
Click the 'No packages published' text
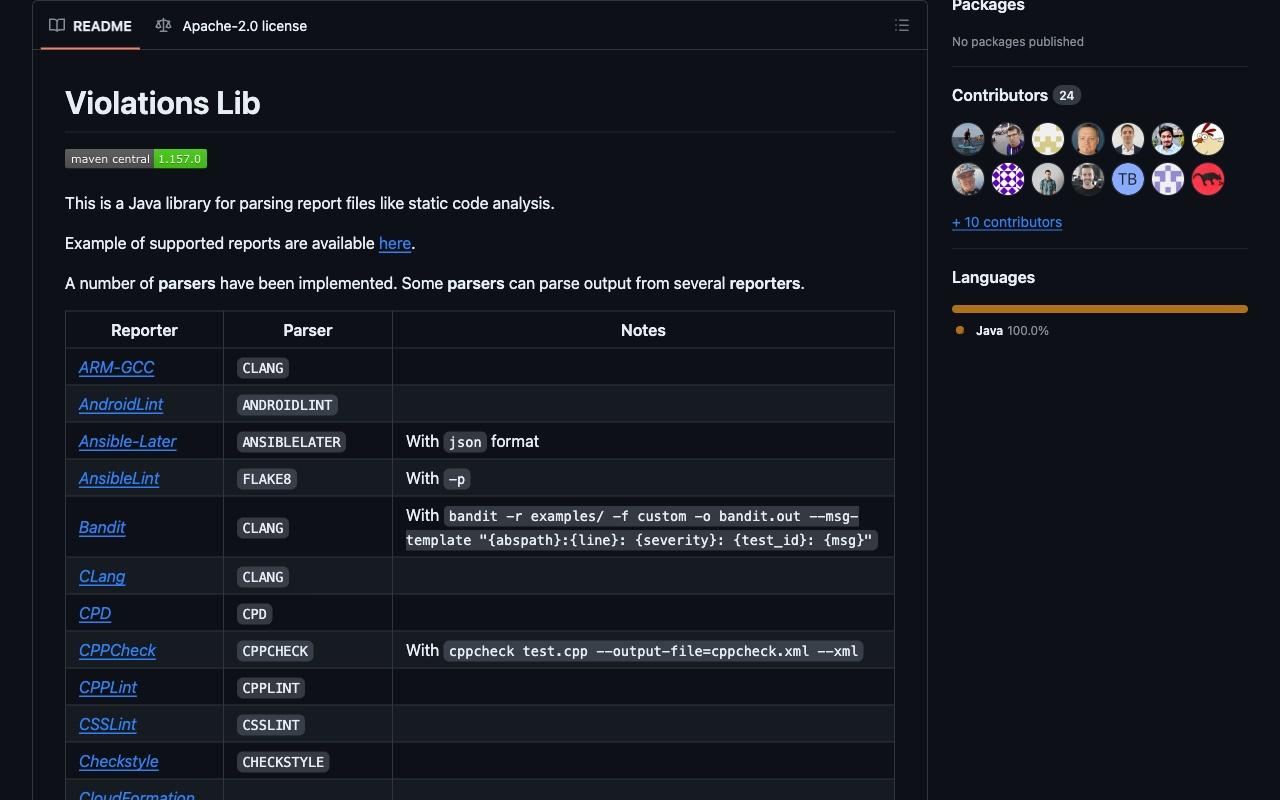tap(1018, 41)
